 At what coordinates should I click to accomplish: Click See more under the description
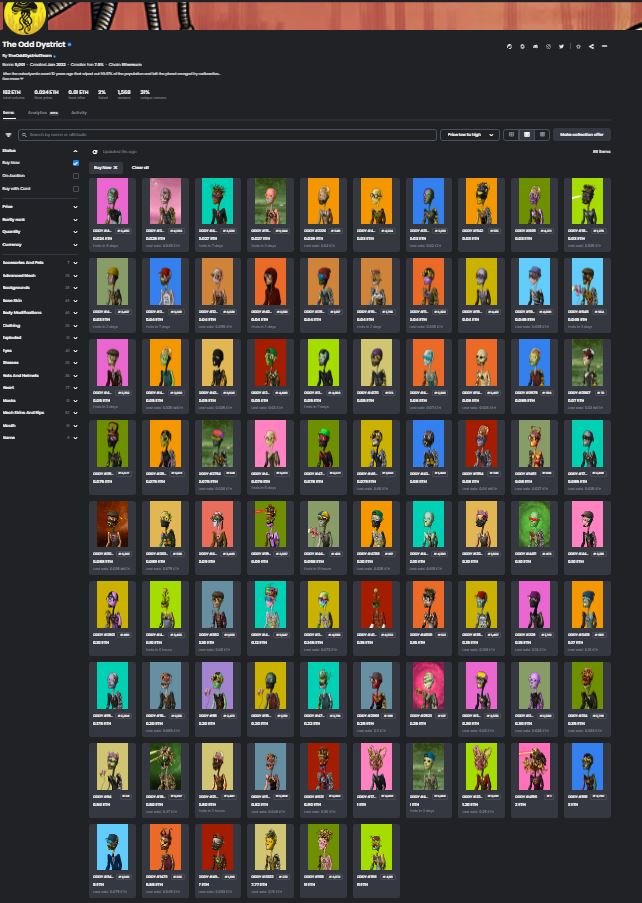point(12,78)
